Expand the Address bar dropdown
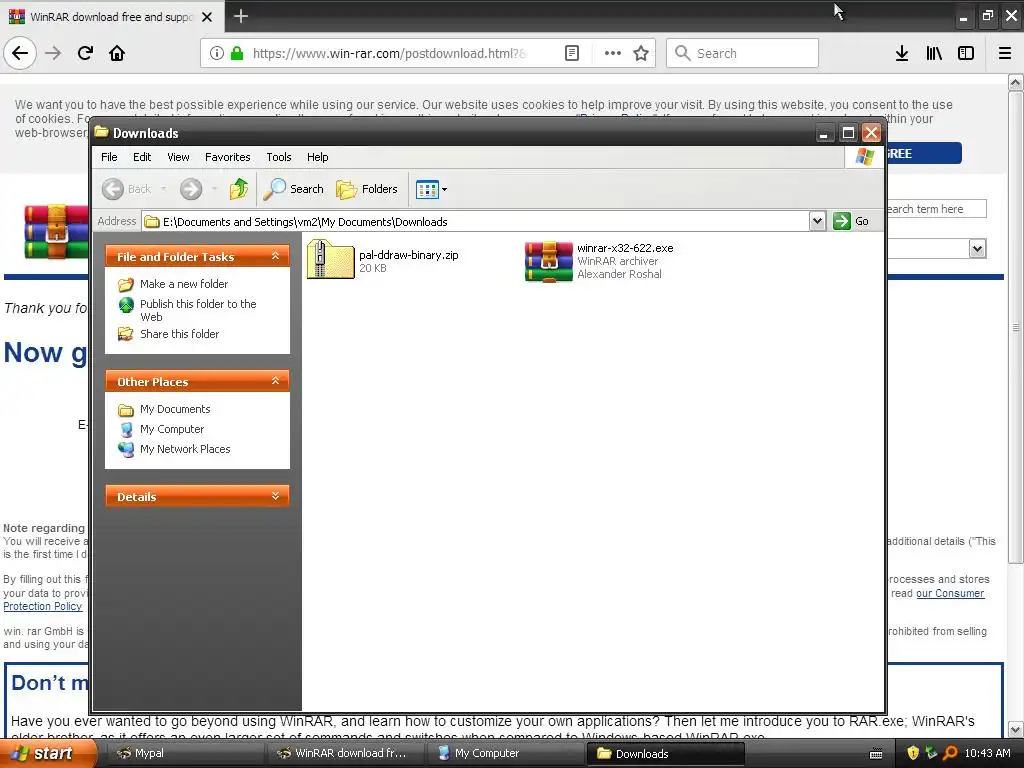Image resolution: width=1024 pixels, height=768 pixels. 817,221
